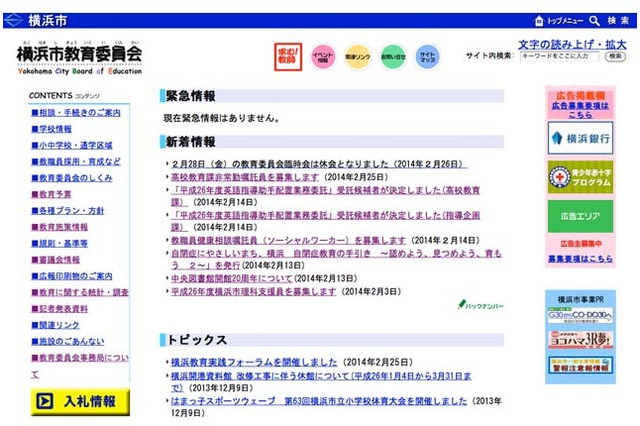Open 規則・基準等 menu item
This screenshot has width=640, height=426.
(60, 243)
